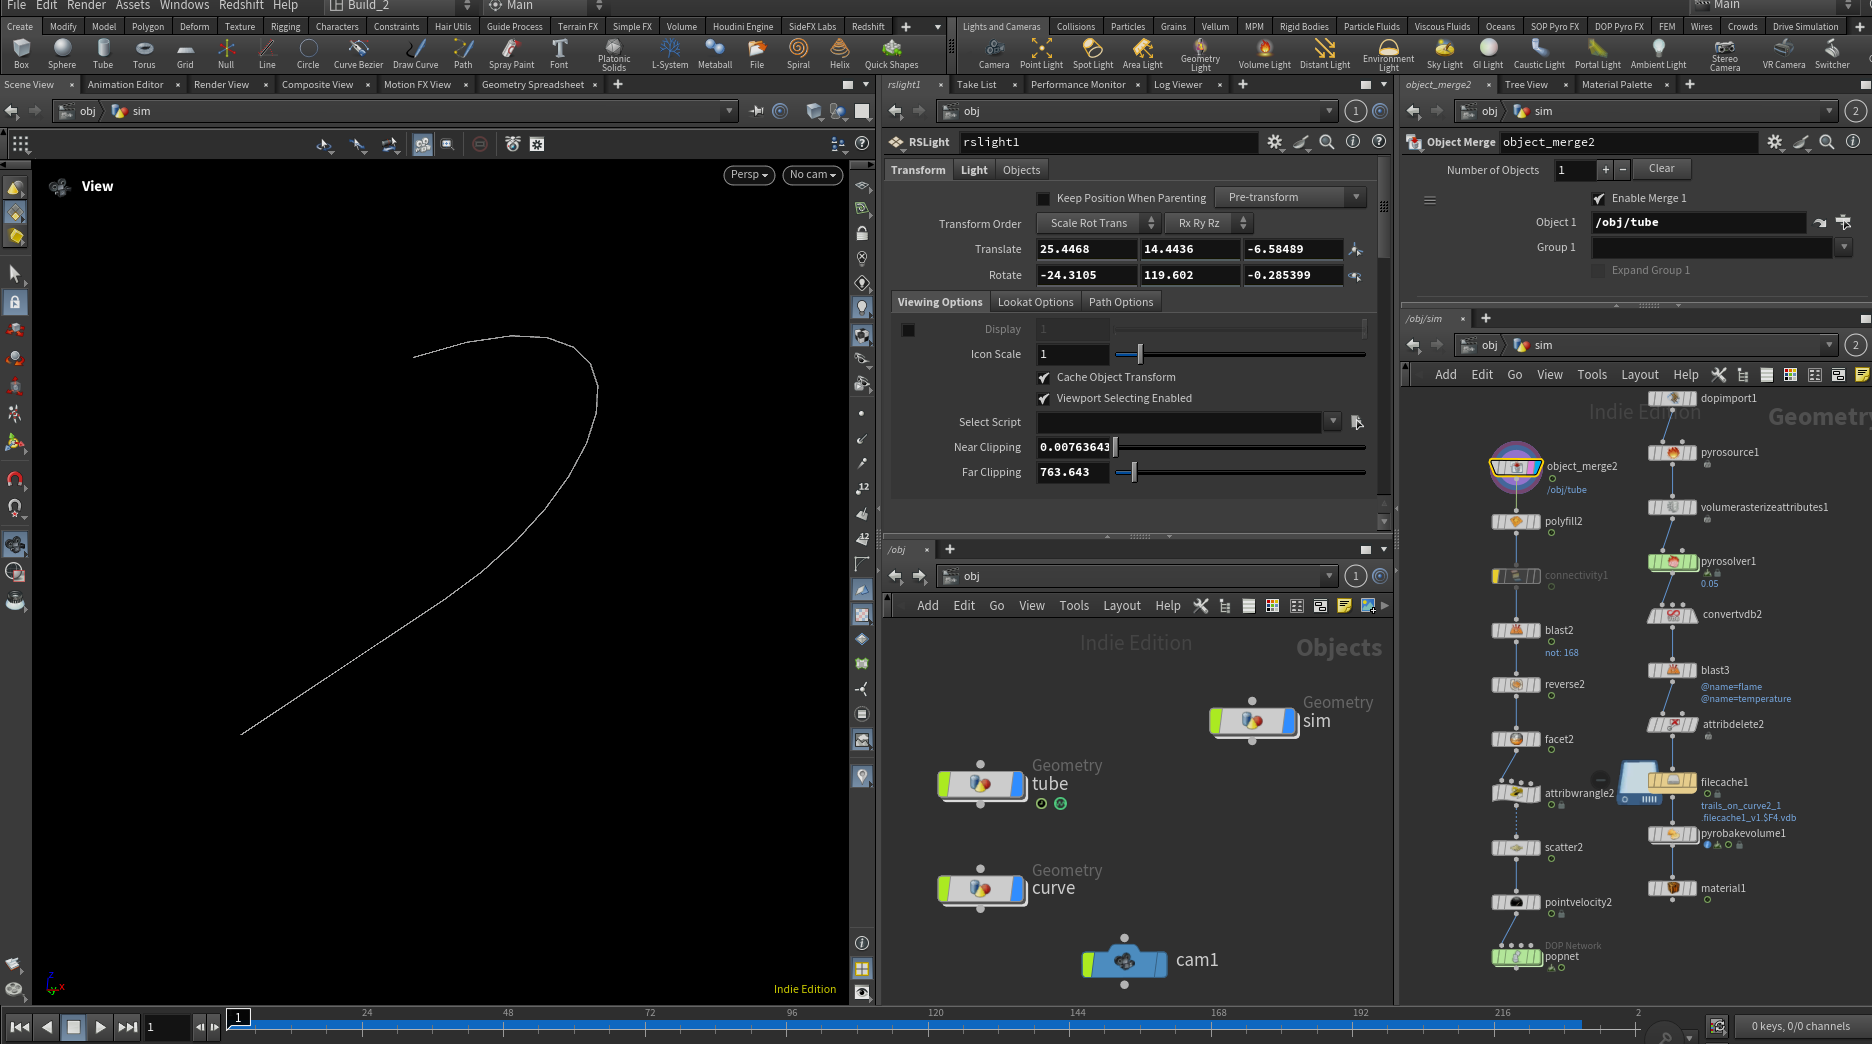This screenshot has height=1044, width=1872.
Task: Add a Point Light from shelf
Action: [1041, 53]
